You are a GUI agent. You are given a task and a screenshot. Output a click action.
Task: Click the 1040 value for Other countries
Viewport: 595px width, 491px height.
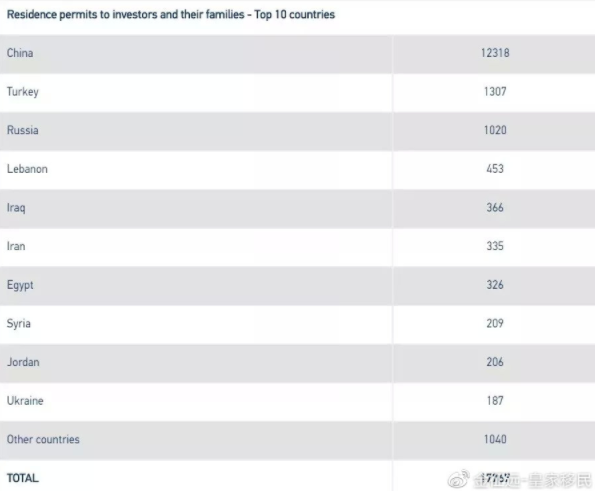click(495, 439)
